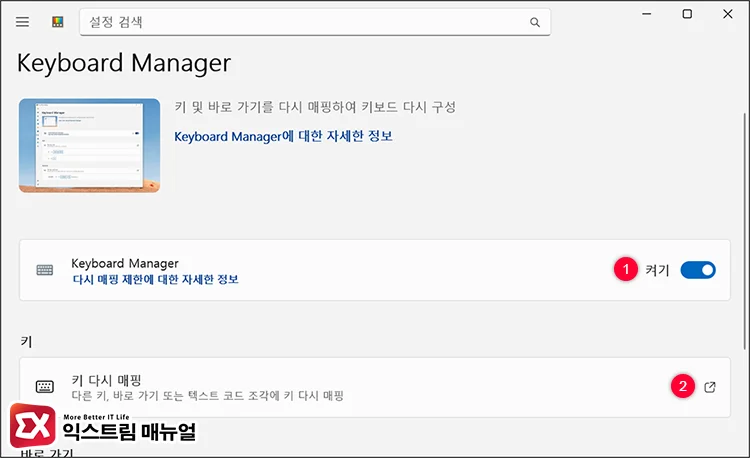750x458 pixels.
Task: Minimize the PowerToys settings window
Action: click(x=647, y=14)
